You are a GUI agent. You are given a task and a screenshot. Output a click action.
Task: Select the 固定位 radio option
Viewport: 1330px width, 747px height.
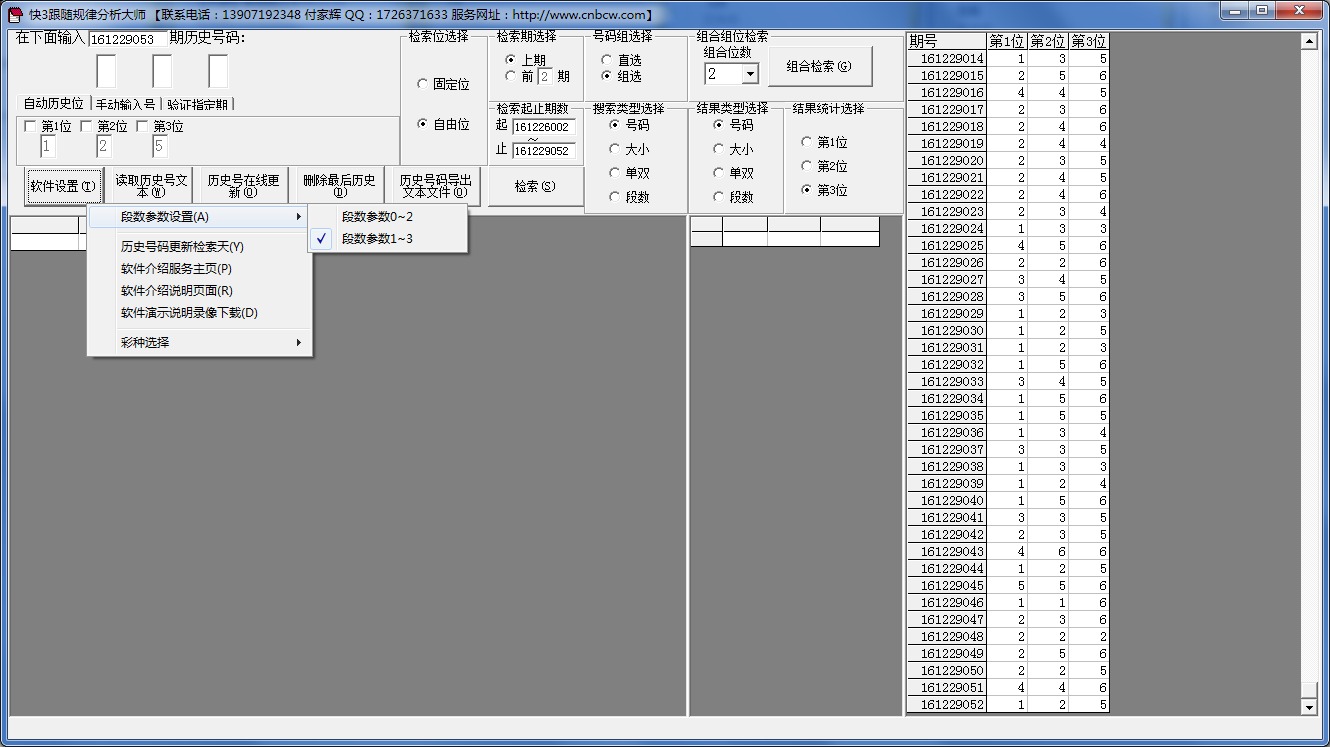423,85
